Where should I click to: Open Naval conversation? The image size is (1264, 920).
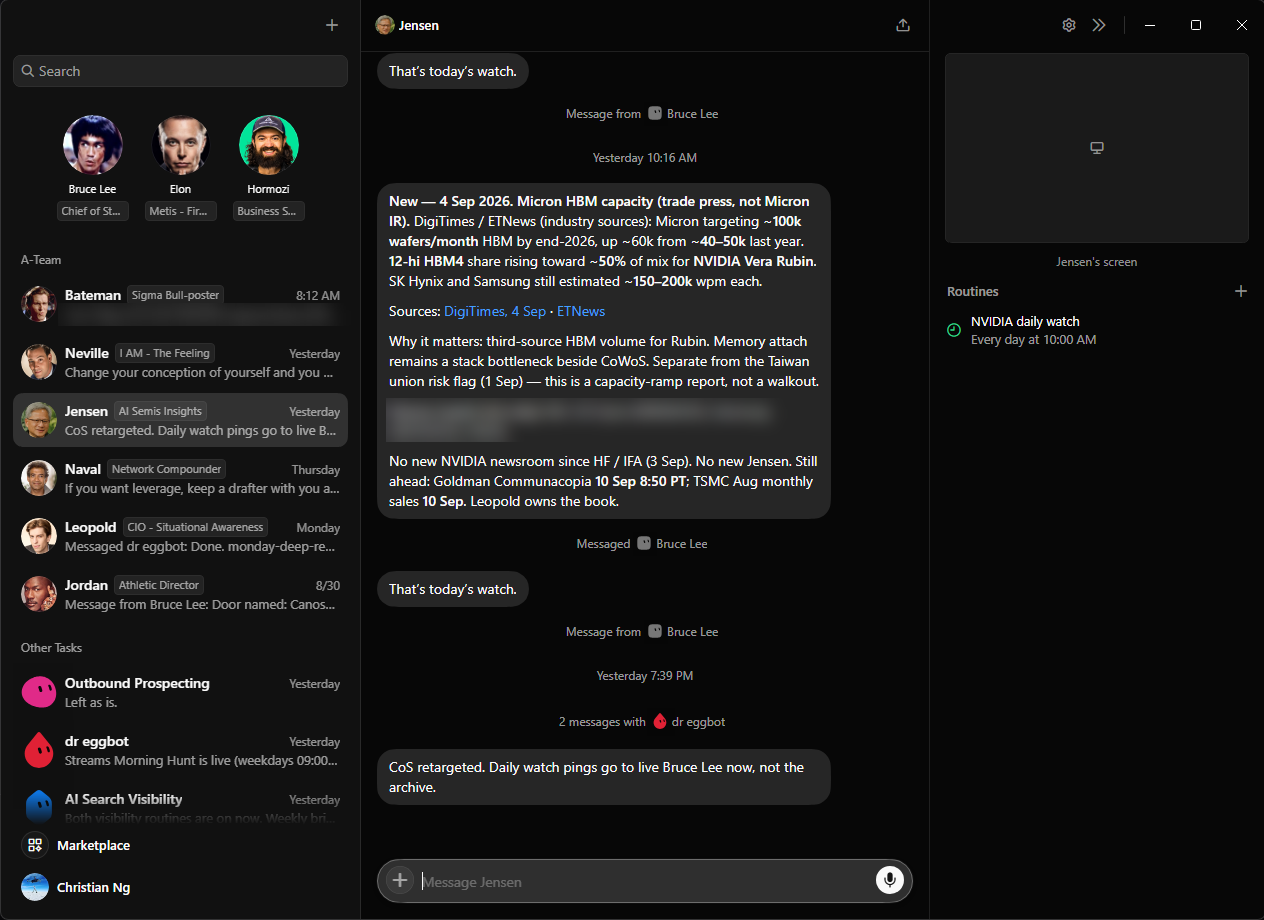tap(180, 478)
